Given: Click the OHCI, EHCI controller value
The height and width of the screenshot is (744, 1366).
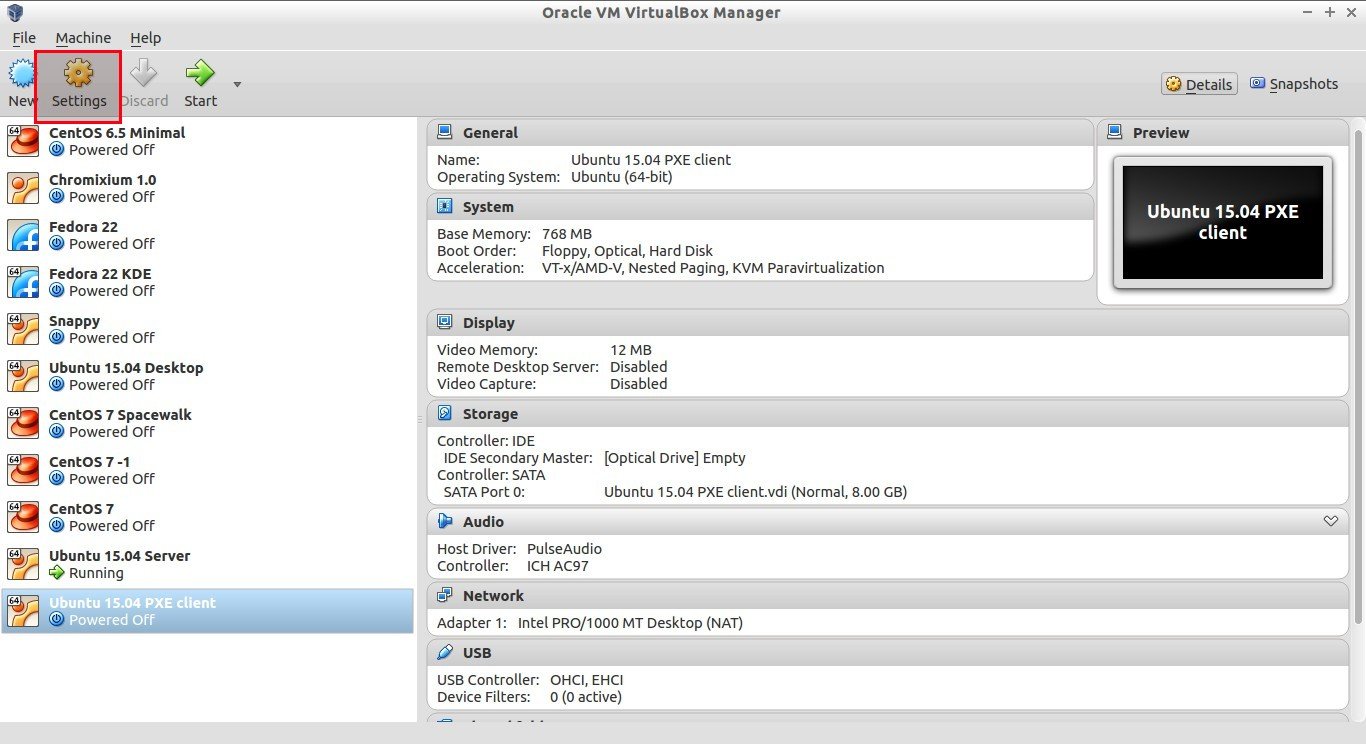Looking at the screenshot, I should 586,680.
